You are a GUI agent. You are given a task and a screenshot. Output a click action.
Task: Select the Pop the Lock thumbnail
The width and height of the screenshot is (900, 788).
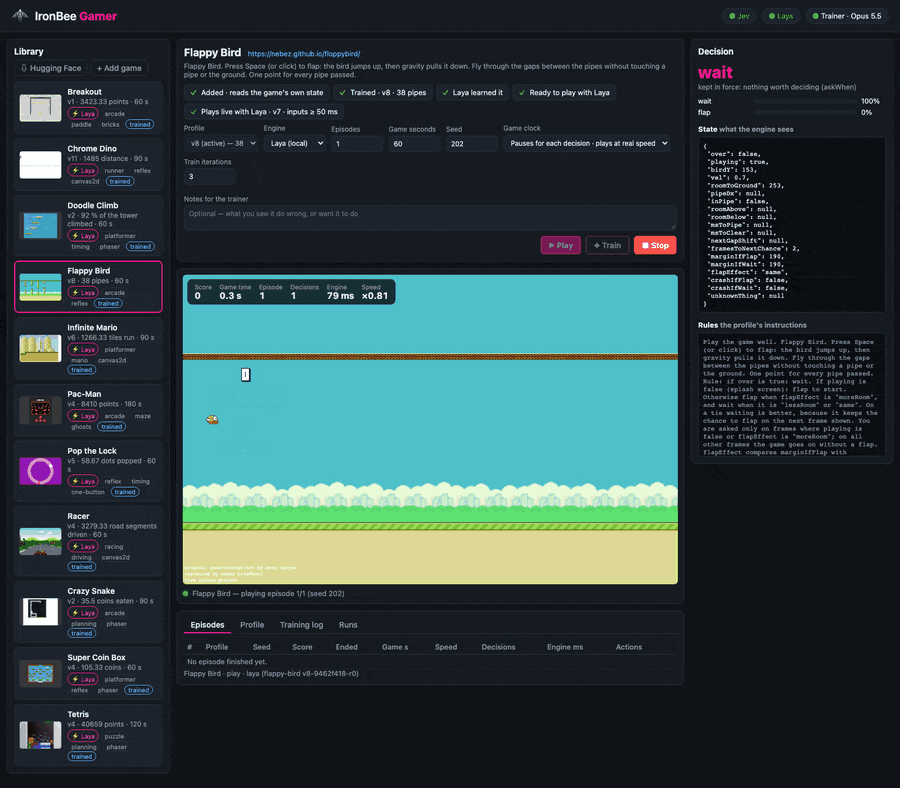tap(40, 471)
